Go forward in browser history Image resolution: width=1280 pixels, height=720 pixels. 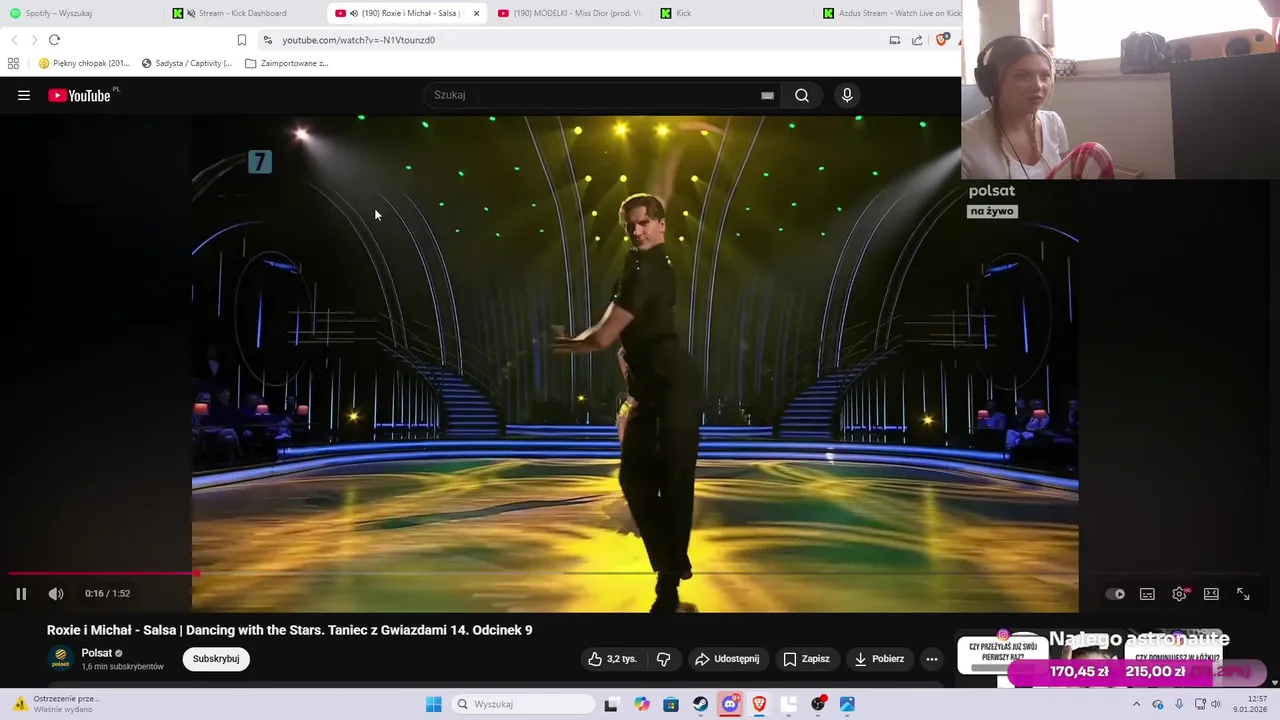tap(34, 40)
